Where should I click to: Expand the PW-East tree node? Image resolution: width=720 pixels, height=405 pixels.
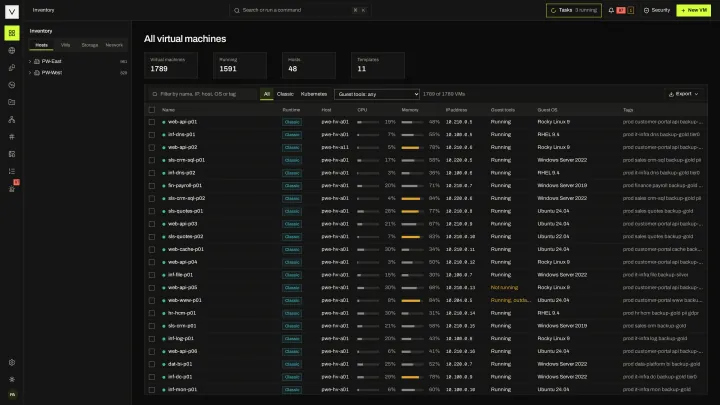click(30, 61)
